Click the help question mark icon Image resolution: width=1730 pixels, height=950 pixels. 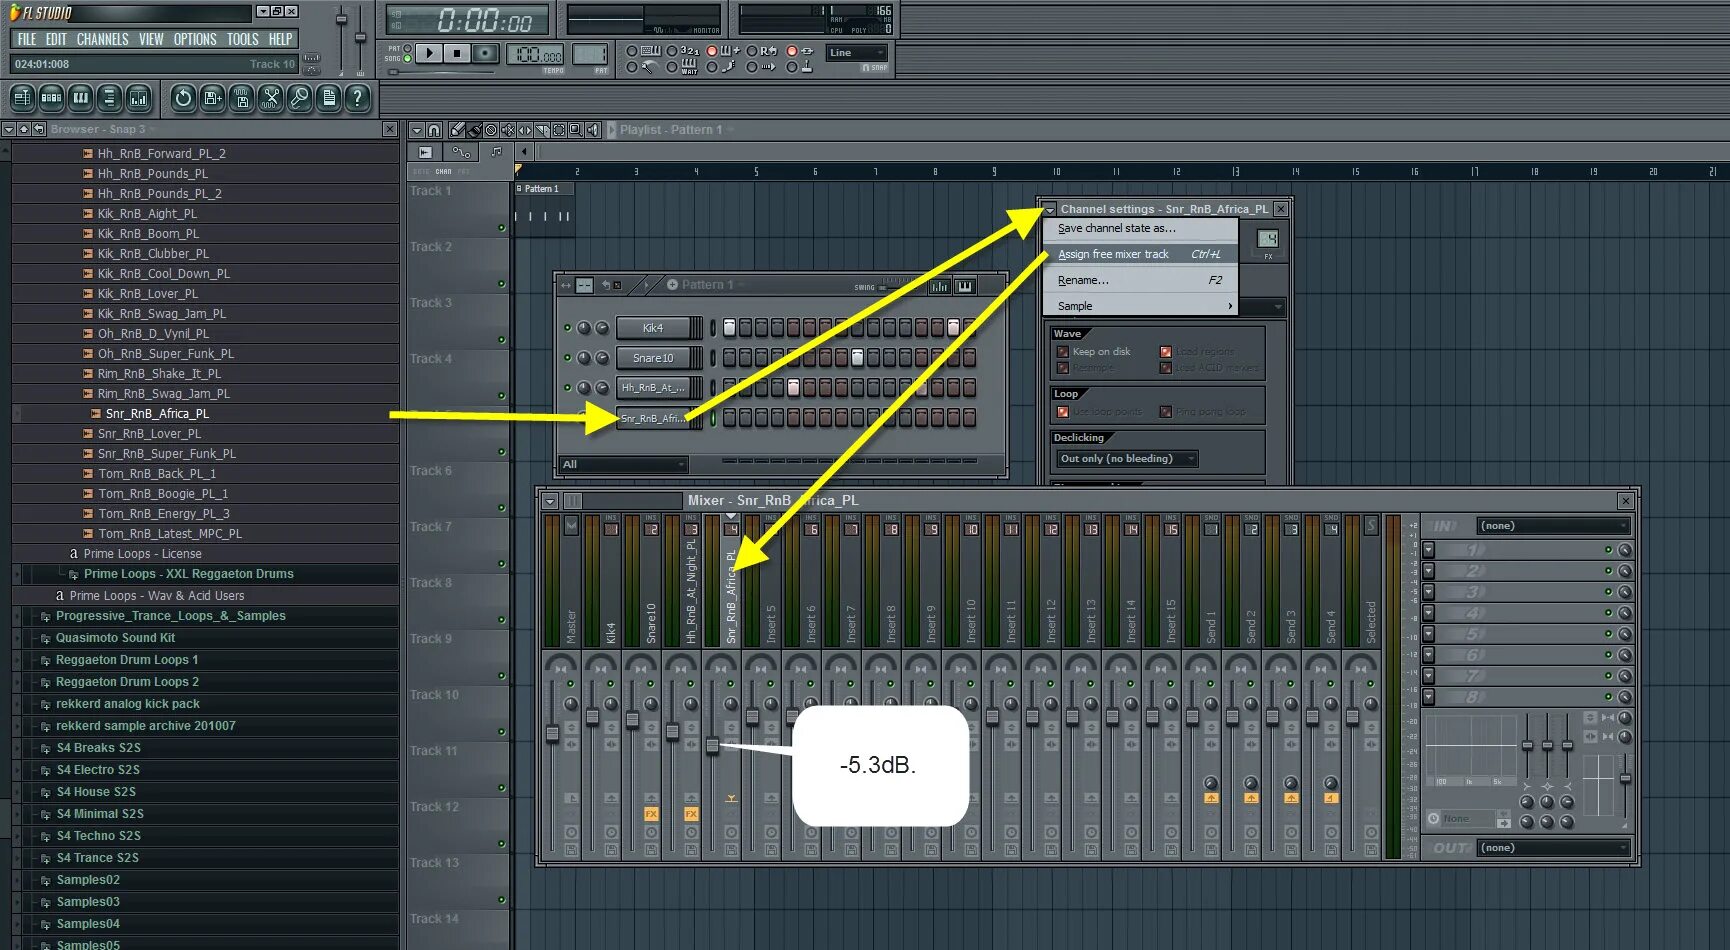click(357, 98)
